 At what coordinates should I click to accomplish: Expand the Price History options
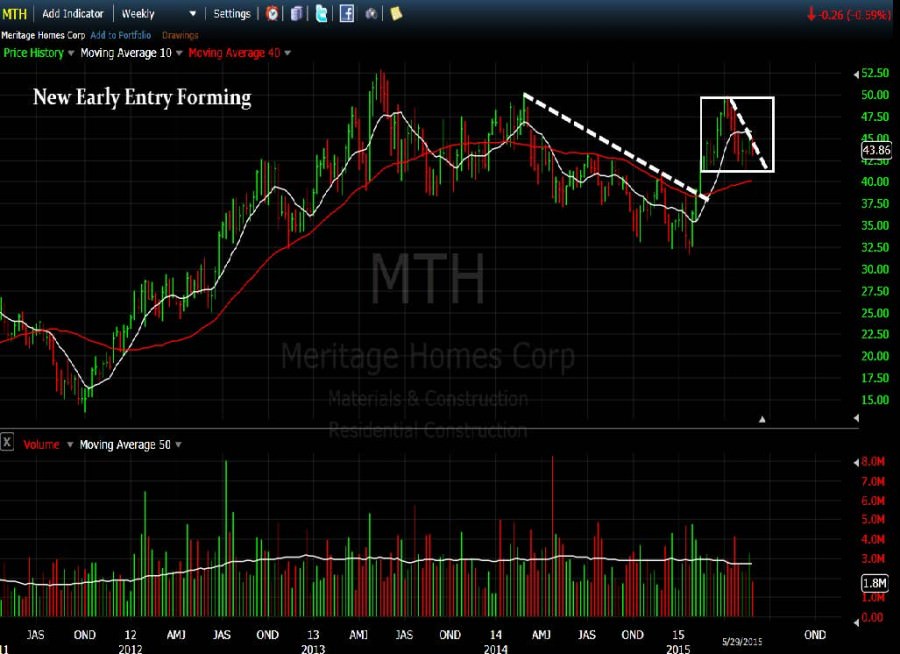[71, 53]
